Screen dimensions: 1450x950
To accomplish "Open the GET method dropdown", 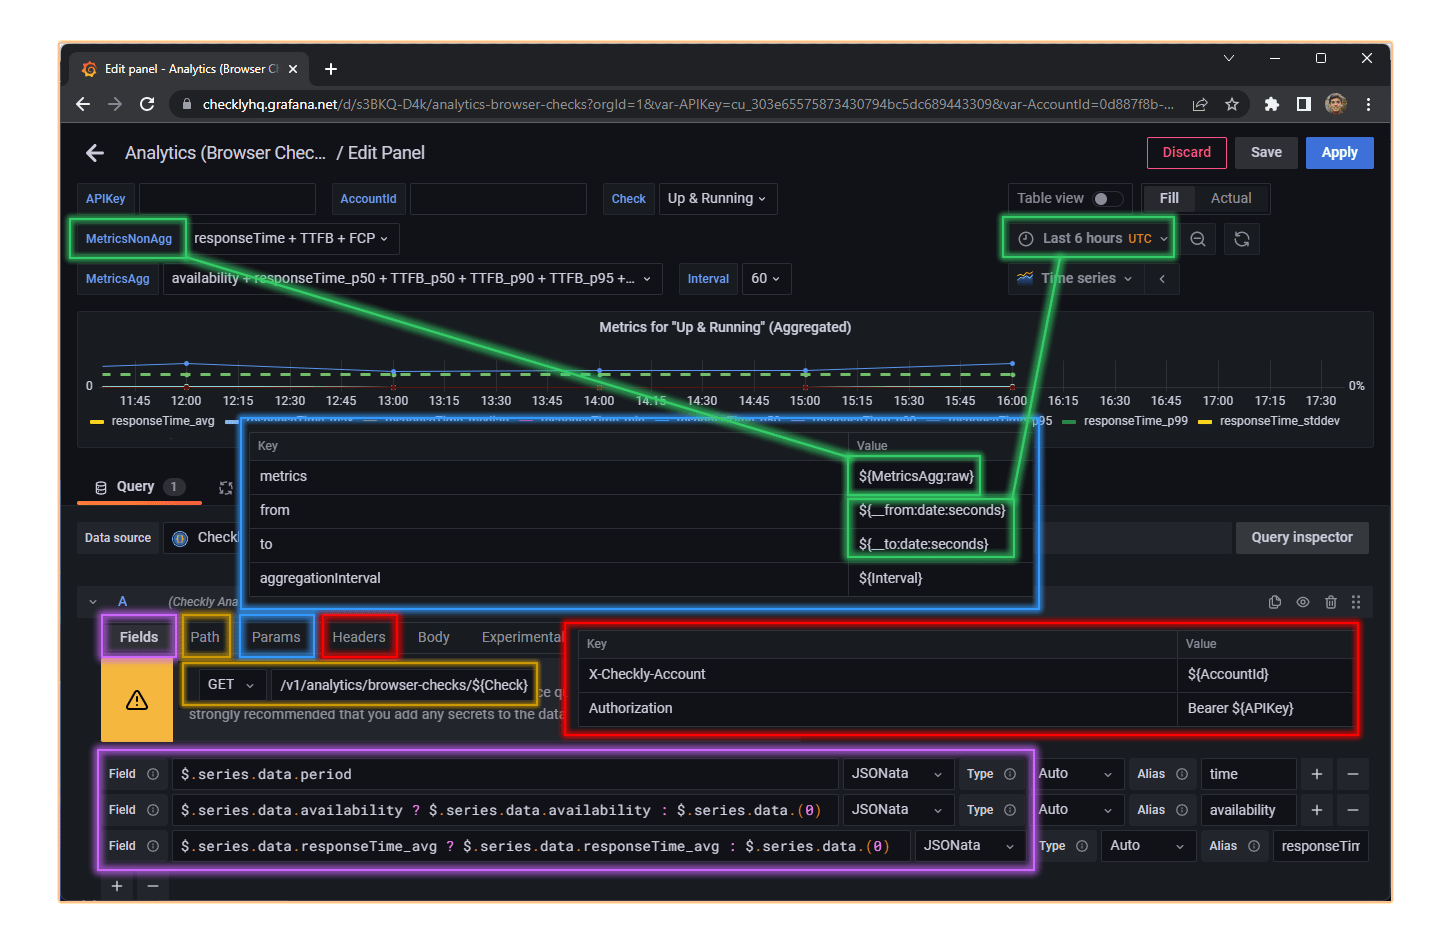I will 231,685.
